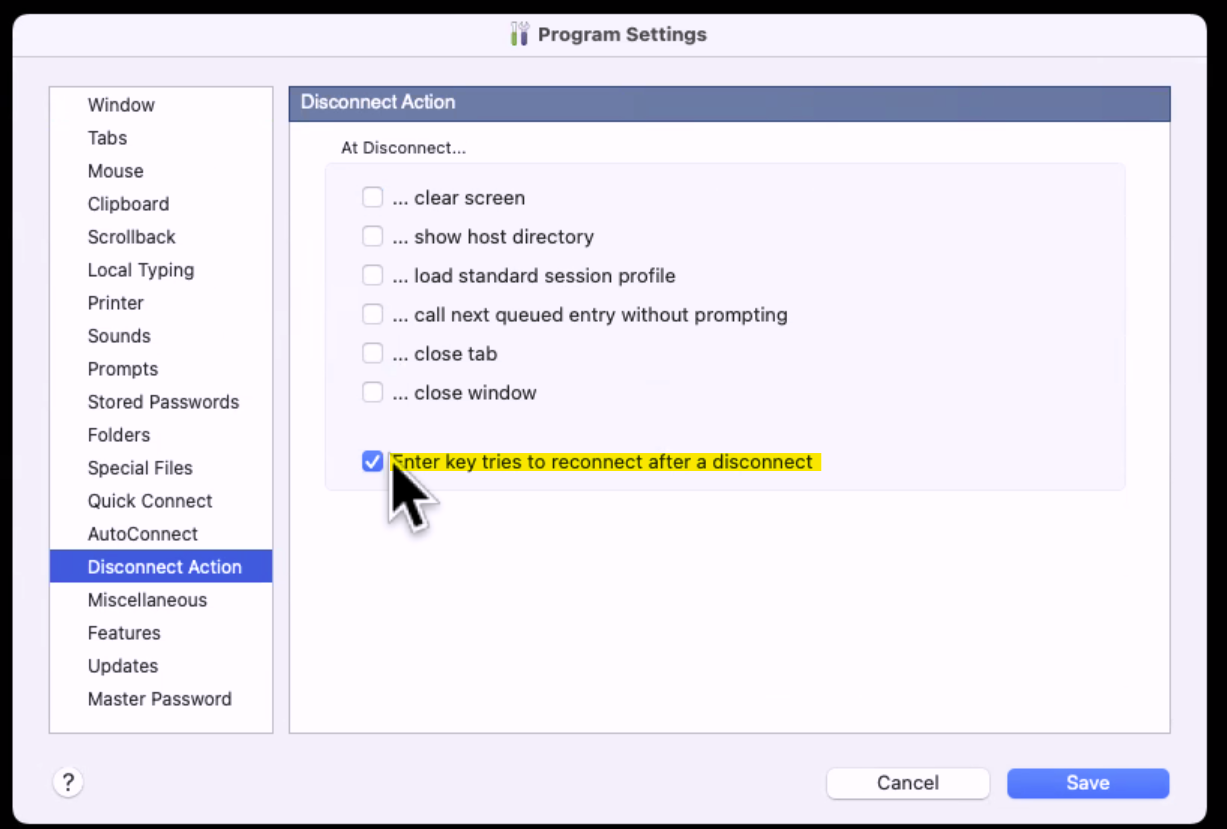1227x829 pixels.
Task: Click the Program Settings title icon
Action: tap(519, 34)
